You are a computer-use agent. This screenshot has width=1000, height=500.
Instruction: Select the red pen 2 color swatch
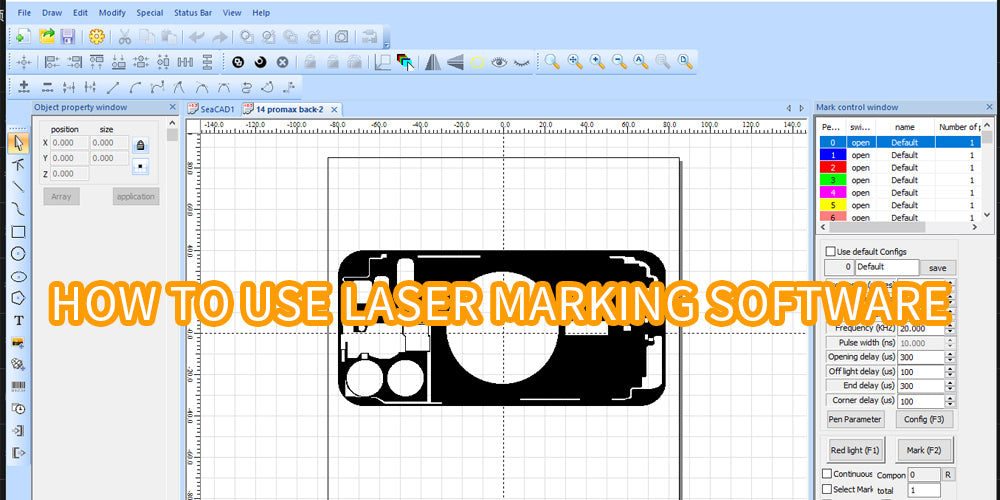click(832, 168)
